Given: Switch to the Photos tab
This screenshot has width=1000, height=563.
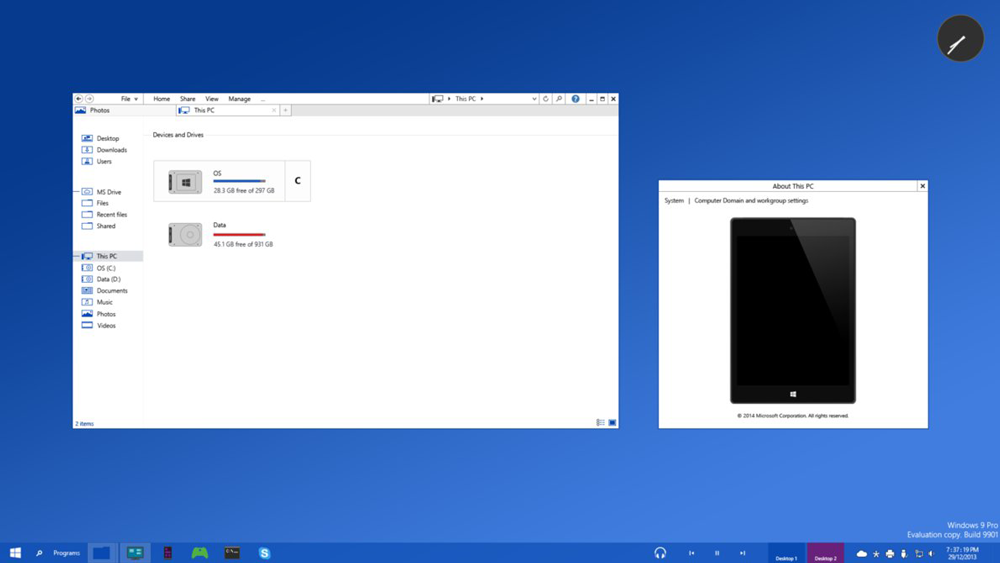Looking at the screenshot, I should (x=124, y=110).
